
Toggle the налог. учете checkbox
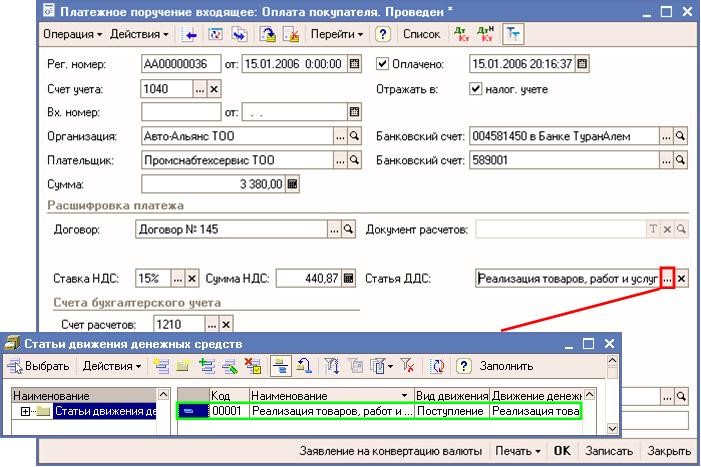tap(476, 88)
